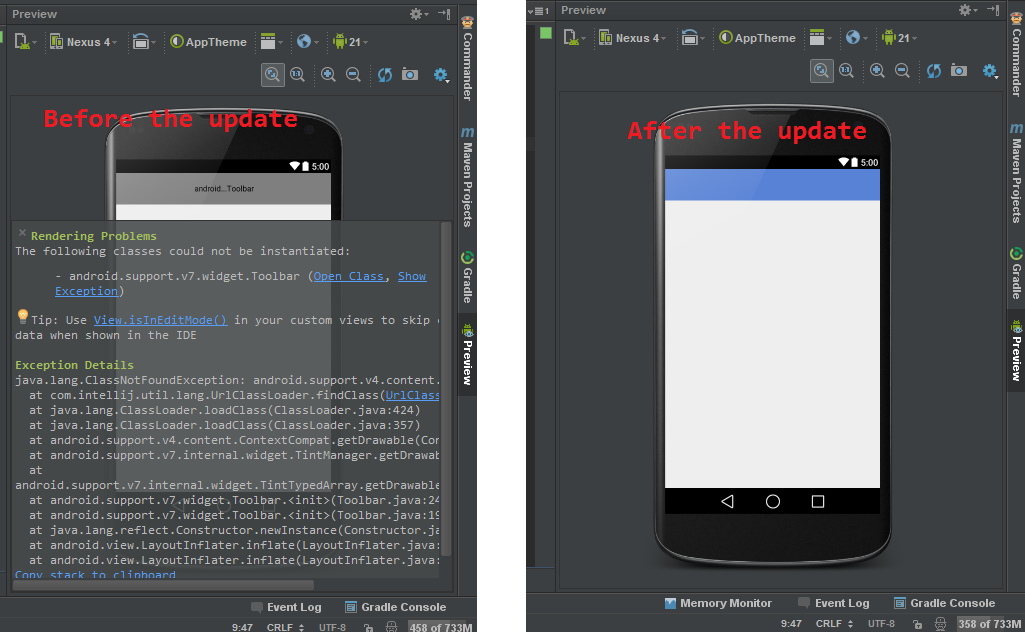The width and height of the screenshot is (1025, 632).
Task: Click actual size 1:1 zoom icon in left Preview
Action: click(x=297, y=75)
